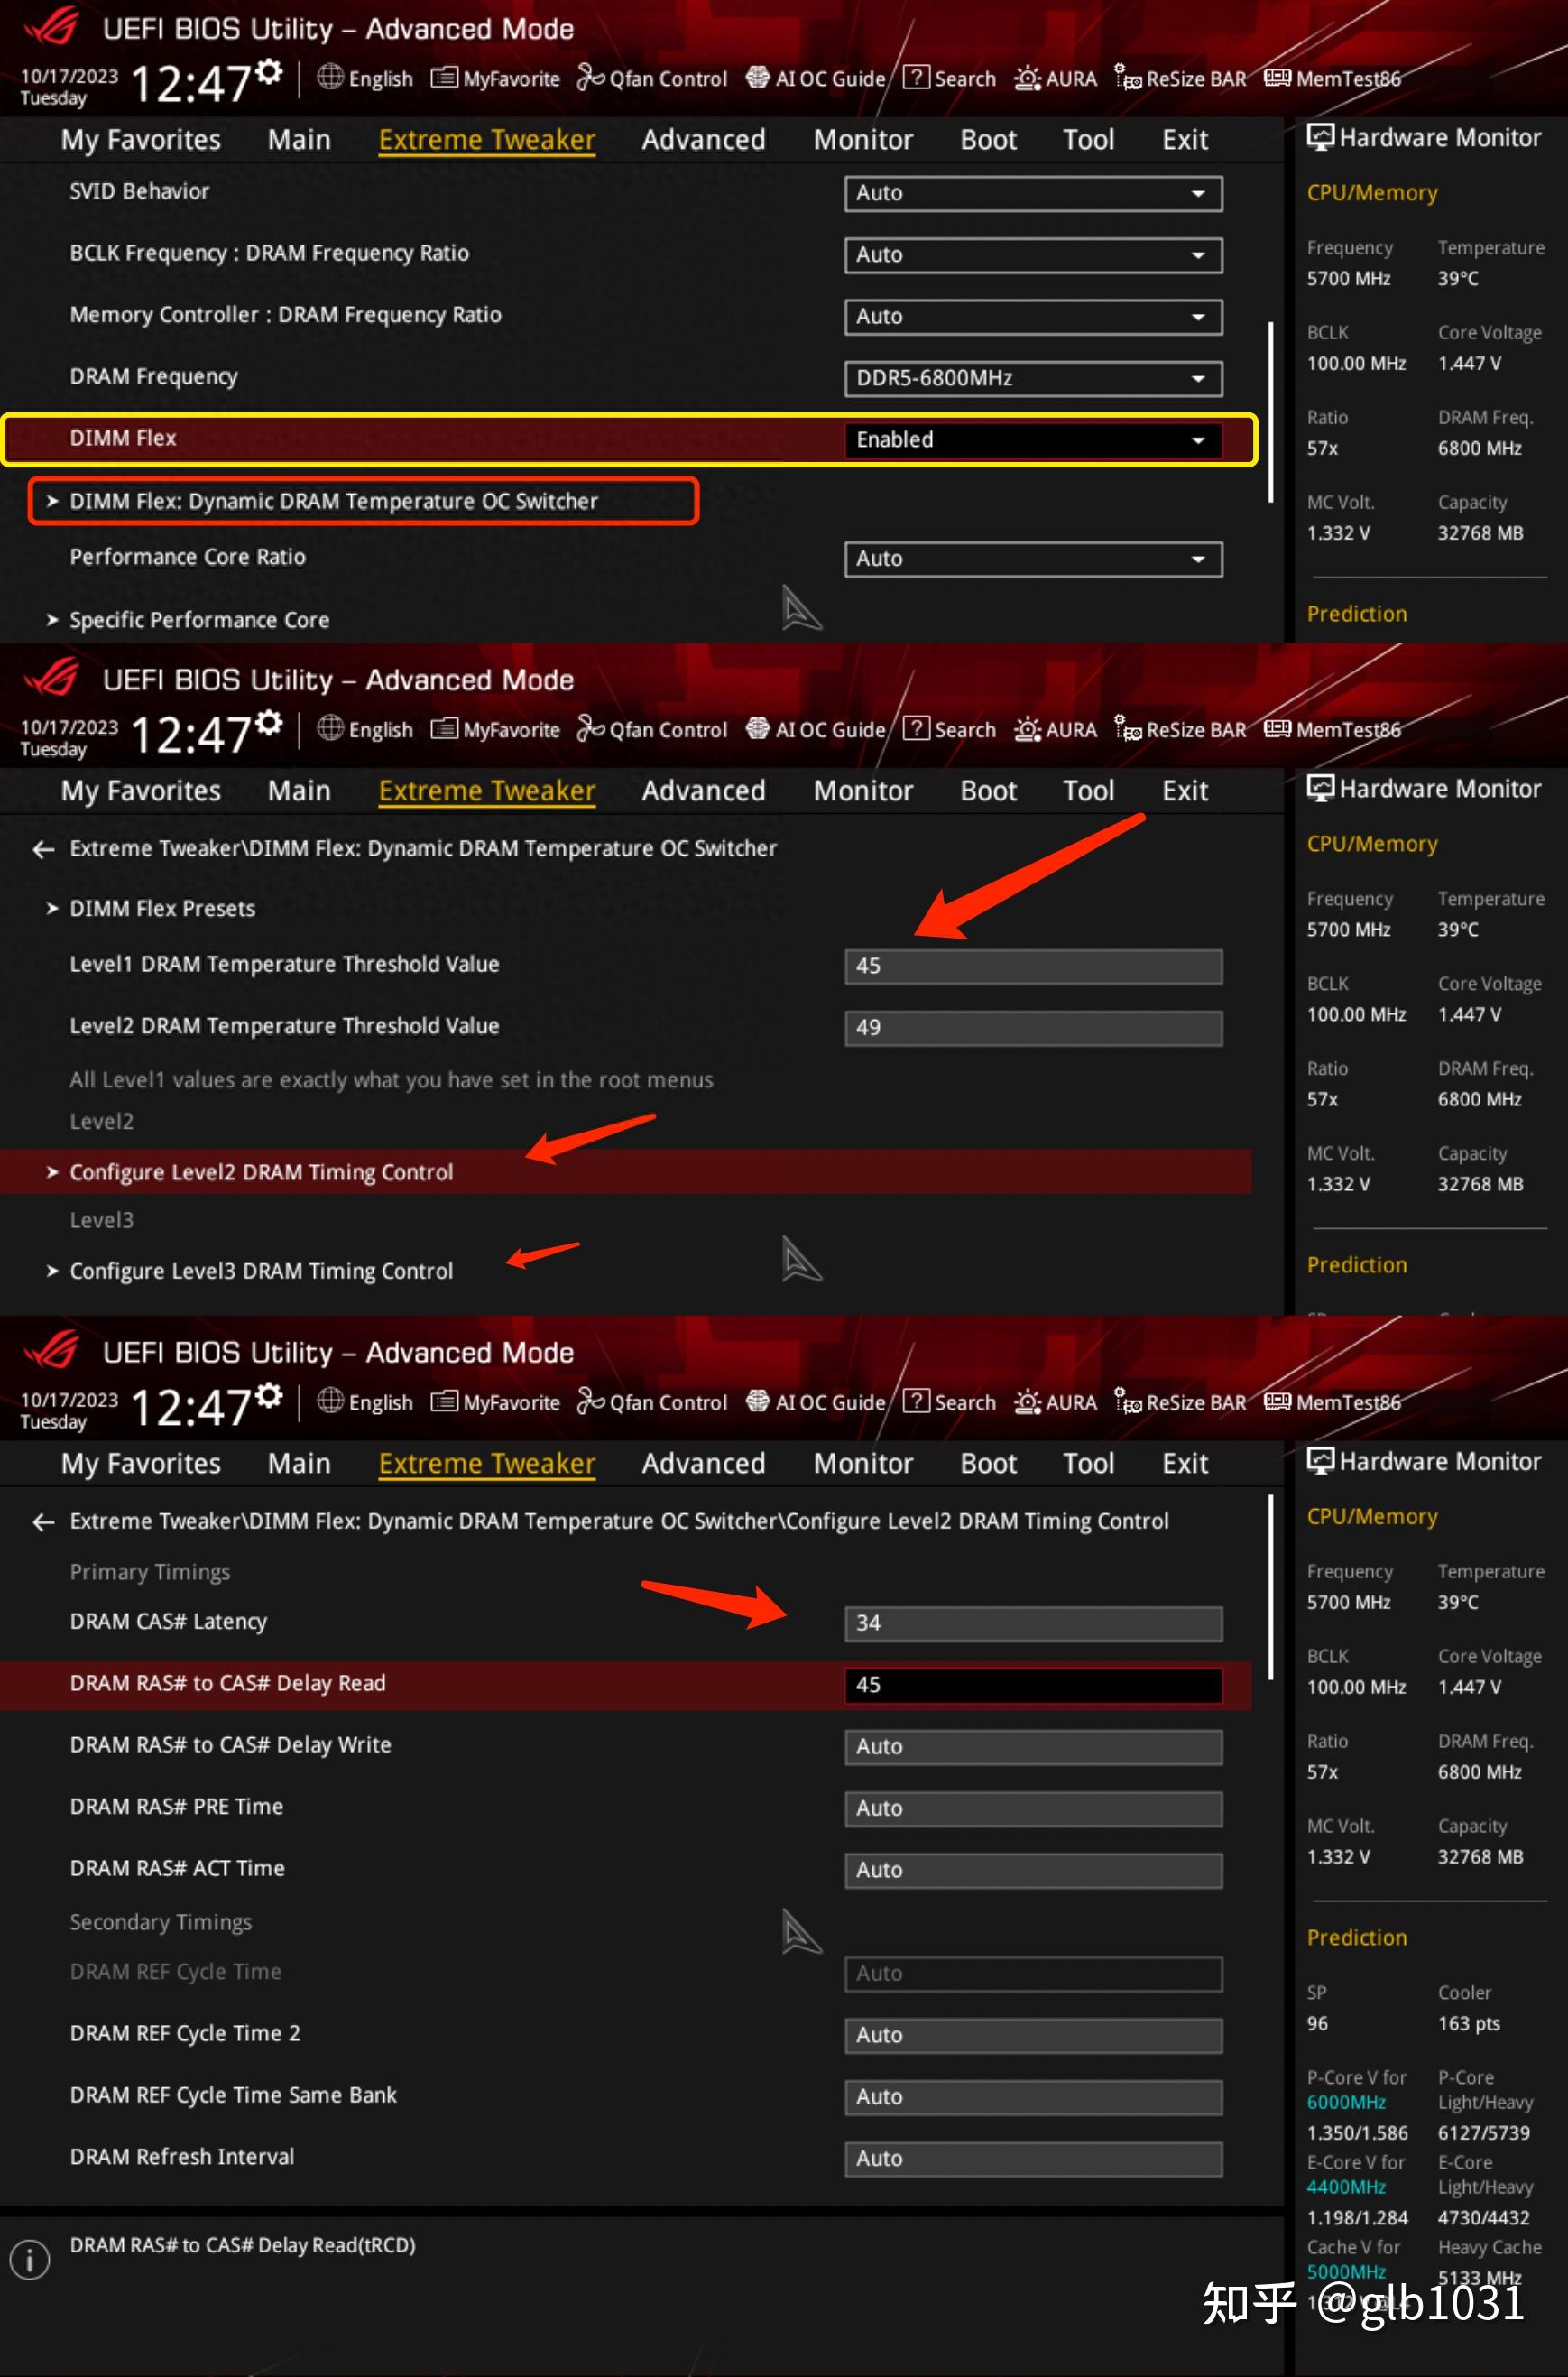The width and height of the screenshot is (1568, 2377).
Task: Click the scrollbar in the SVID Behavior screen
Action: click(x=1271, y=411)
